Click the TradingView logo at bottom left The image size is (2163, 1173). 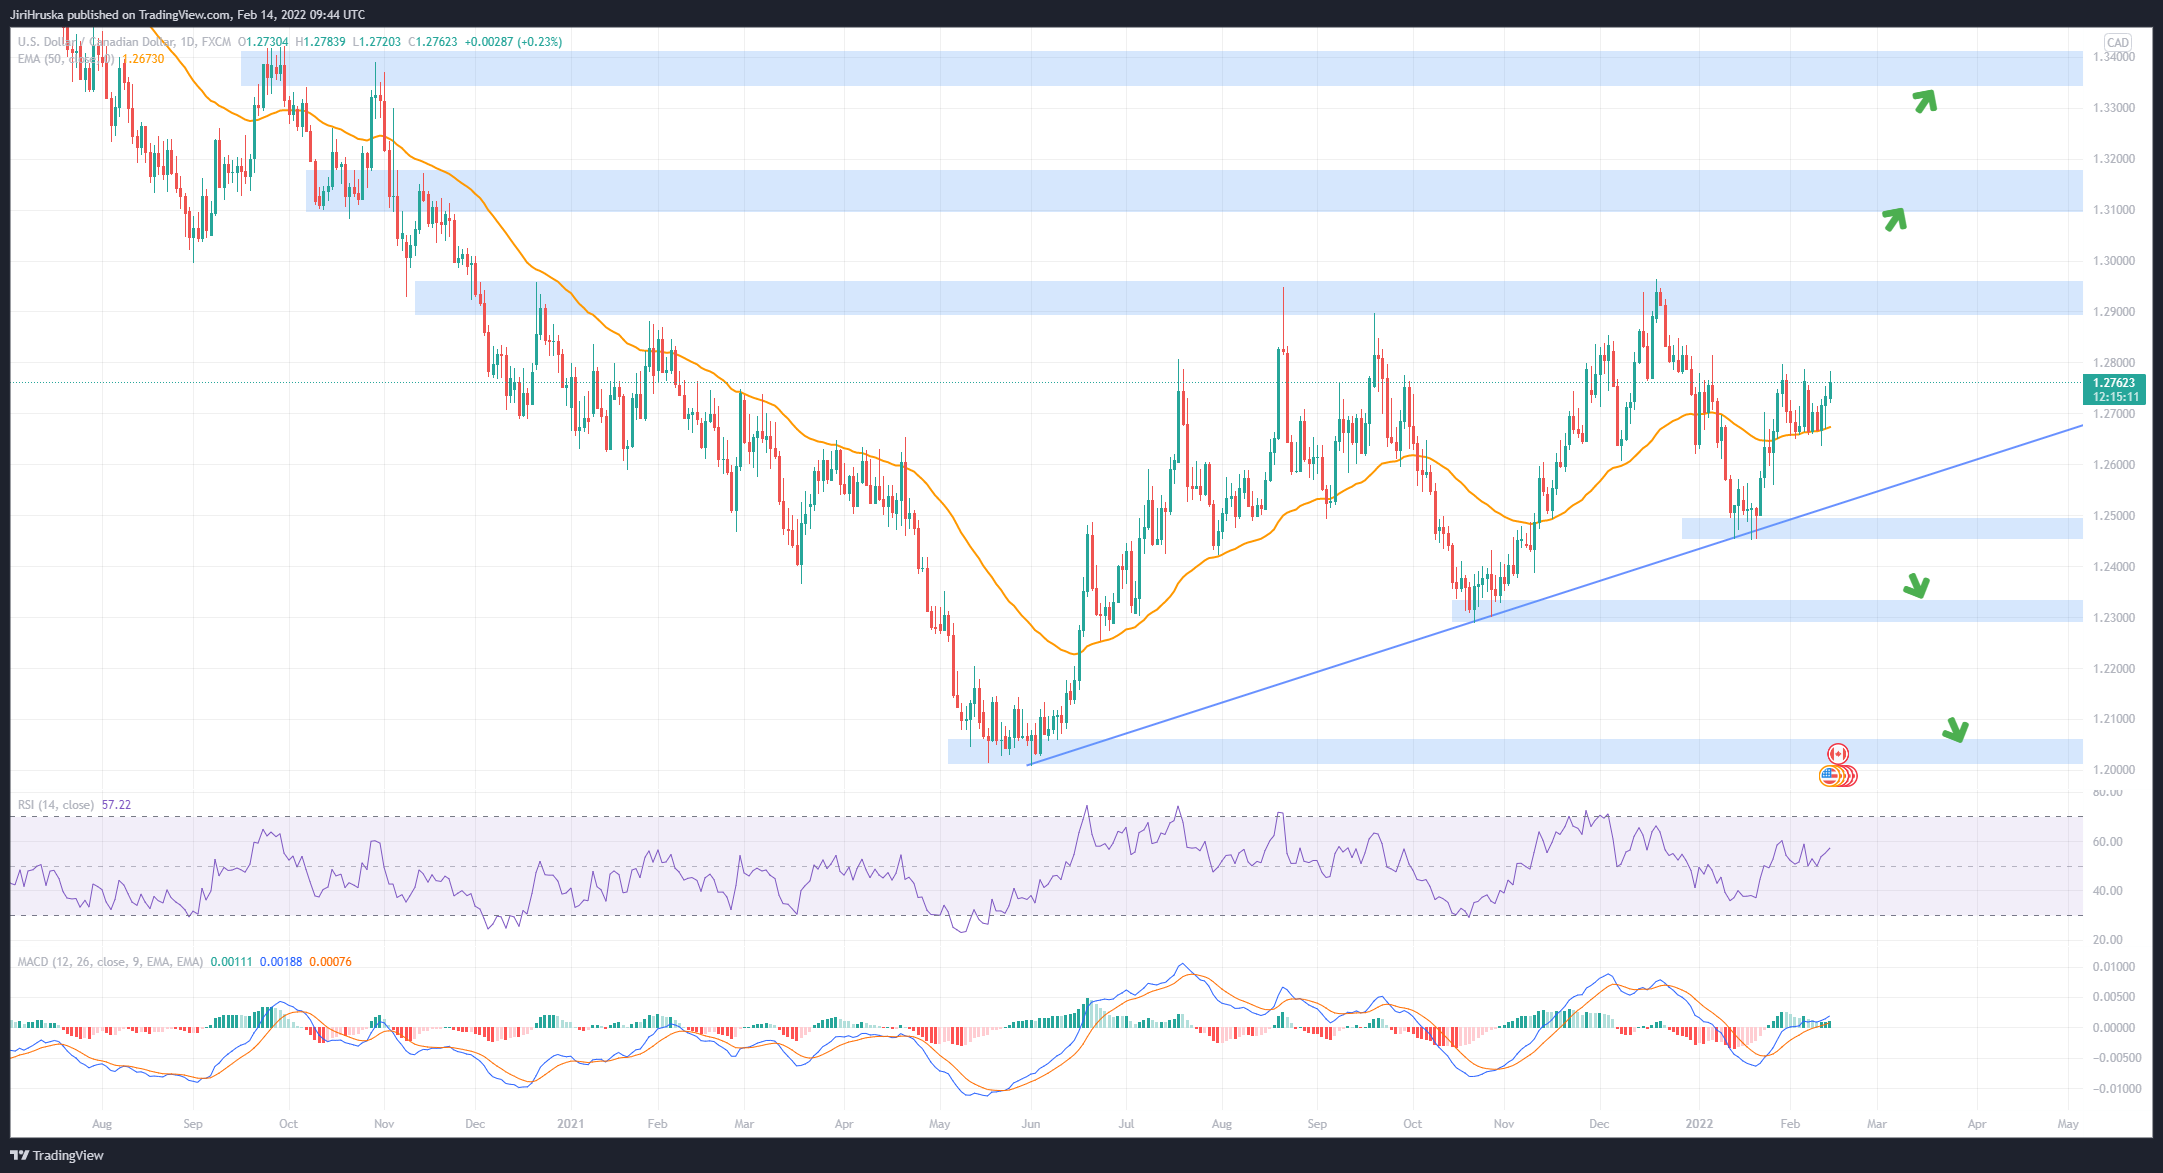(57, 1155)
